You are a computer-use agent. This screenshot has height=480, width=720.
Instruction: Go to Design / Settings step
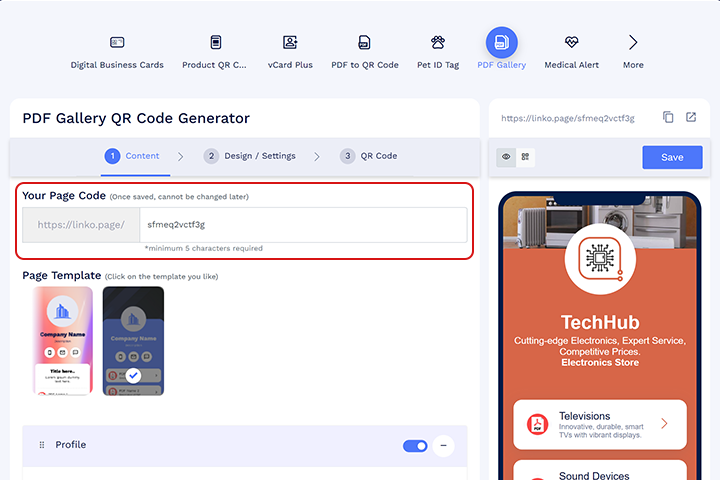pyautogui.click(x=250, y=156)
